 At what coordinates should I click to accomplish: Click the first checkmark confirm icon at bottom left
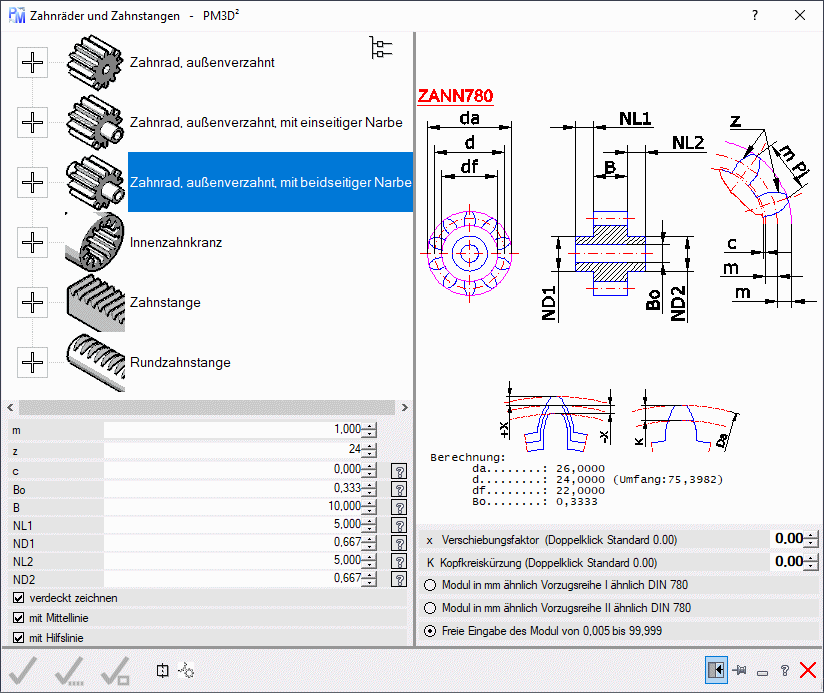[23, 671]
